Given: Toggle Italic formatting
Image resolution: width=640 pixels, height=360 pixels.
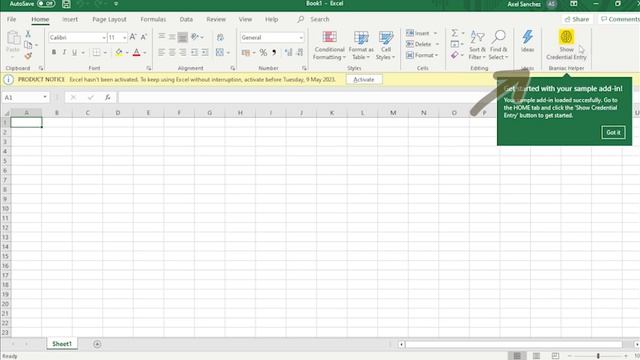Looking at the screenshot, I should click(64, 52).
